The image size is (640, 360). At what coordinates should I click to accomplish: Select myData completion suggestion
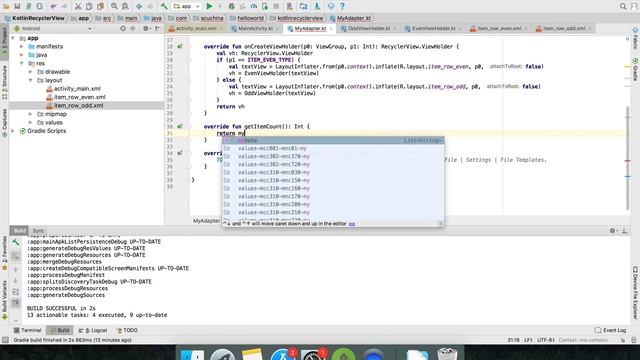(x=333, y=140)
